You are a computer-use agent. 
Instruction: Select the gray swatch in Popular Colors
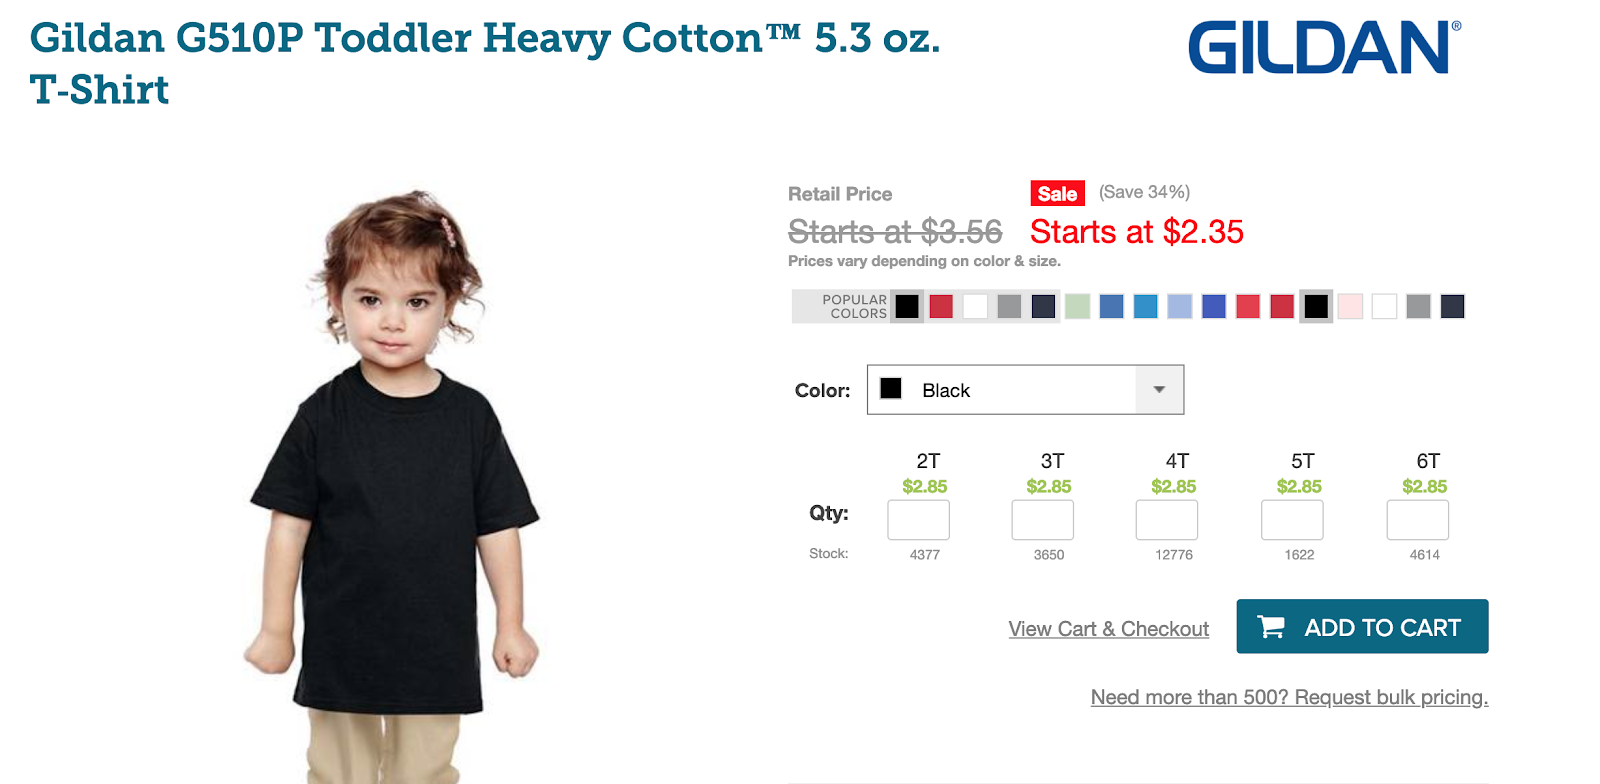coord(1009,306)
